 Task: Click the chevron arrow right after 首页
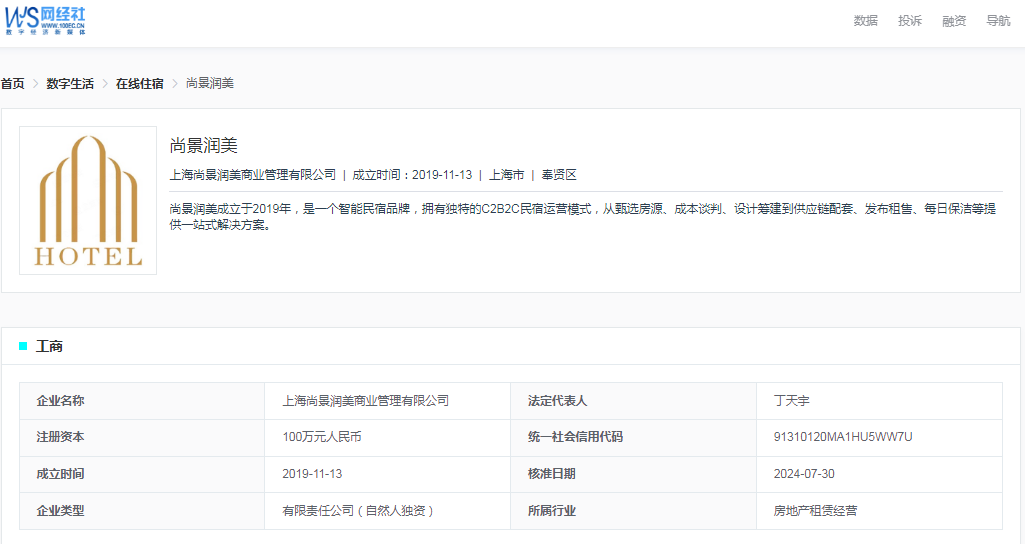36,84
